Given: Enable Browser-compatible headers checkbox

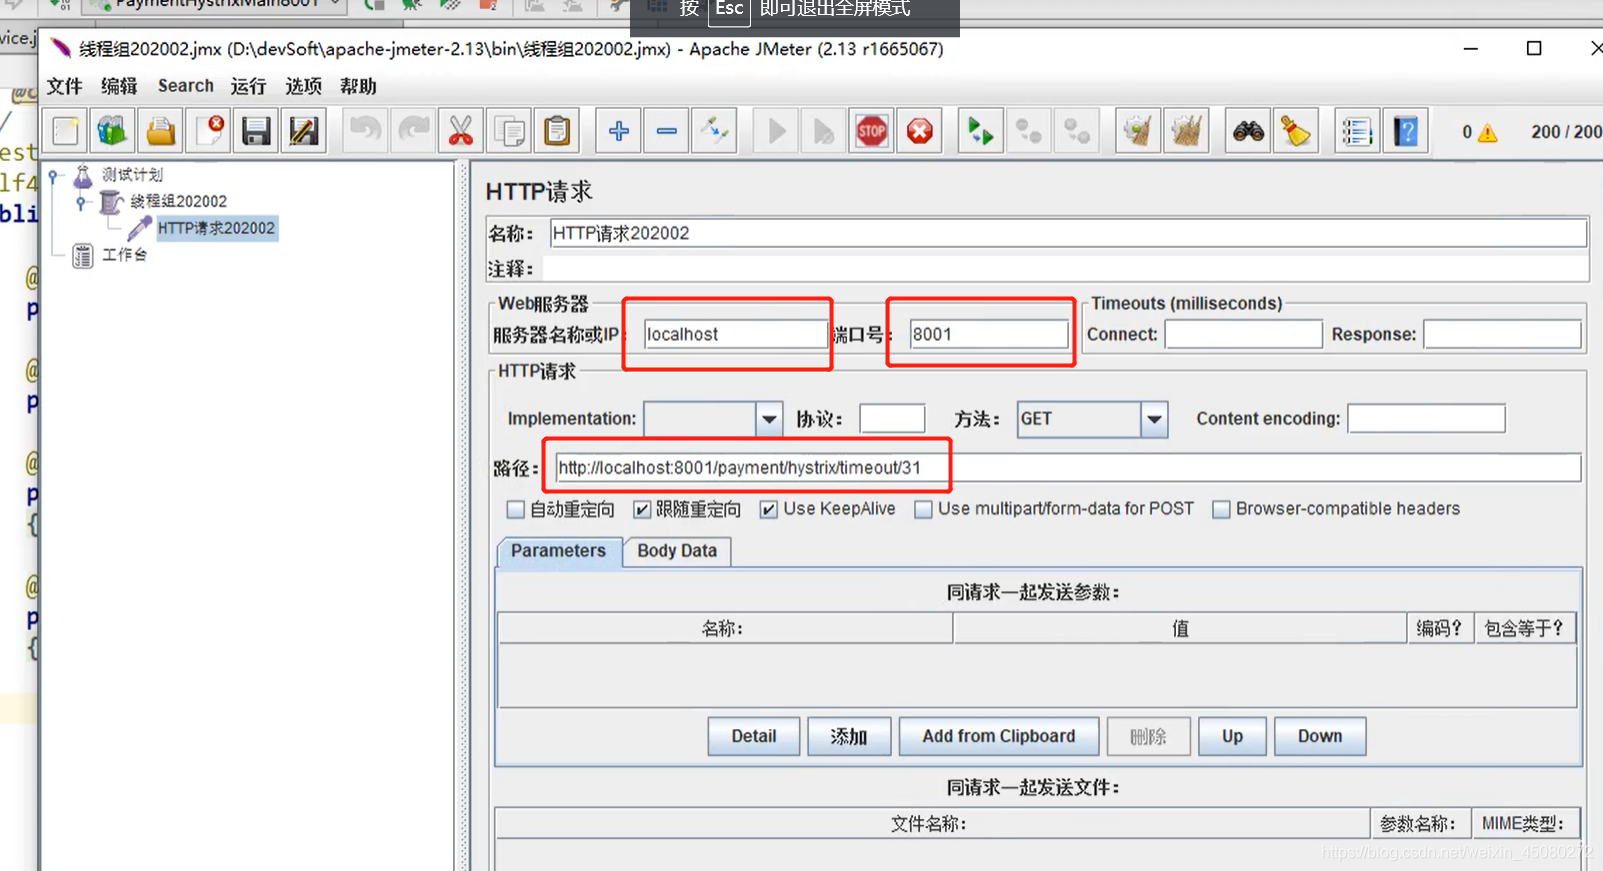Looking at the screenshot, I should [x=1221, y=510].
